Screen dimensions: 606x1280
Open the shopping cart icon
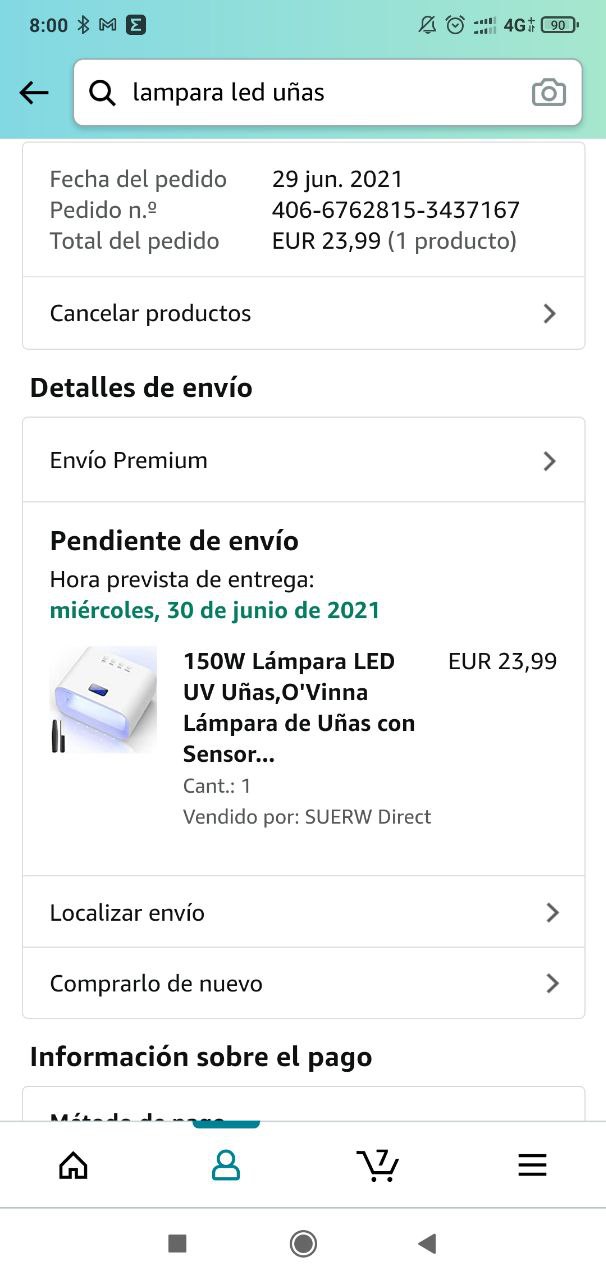[x=378, y=1165]
